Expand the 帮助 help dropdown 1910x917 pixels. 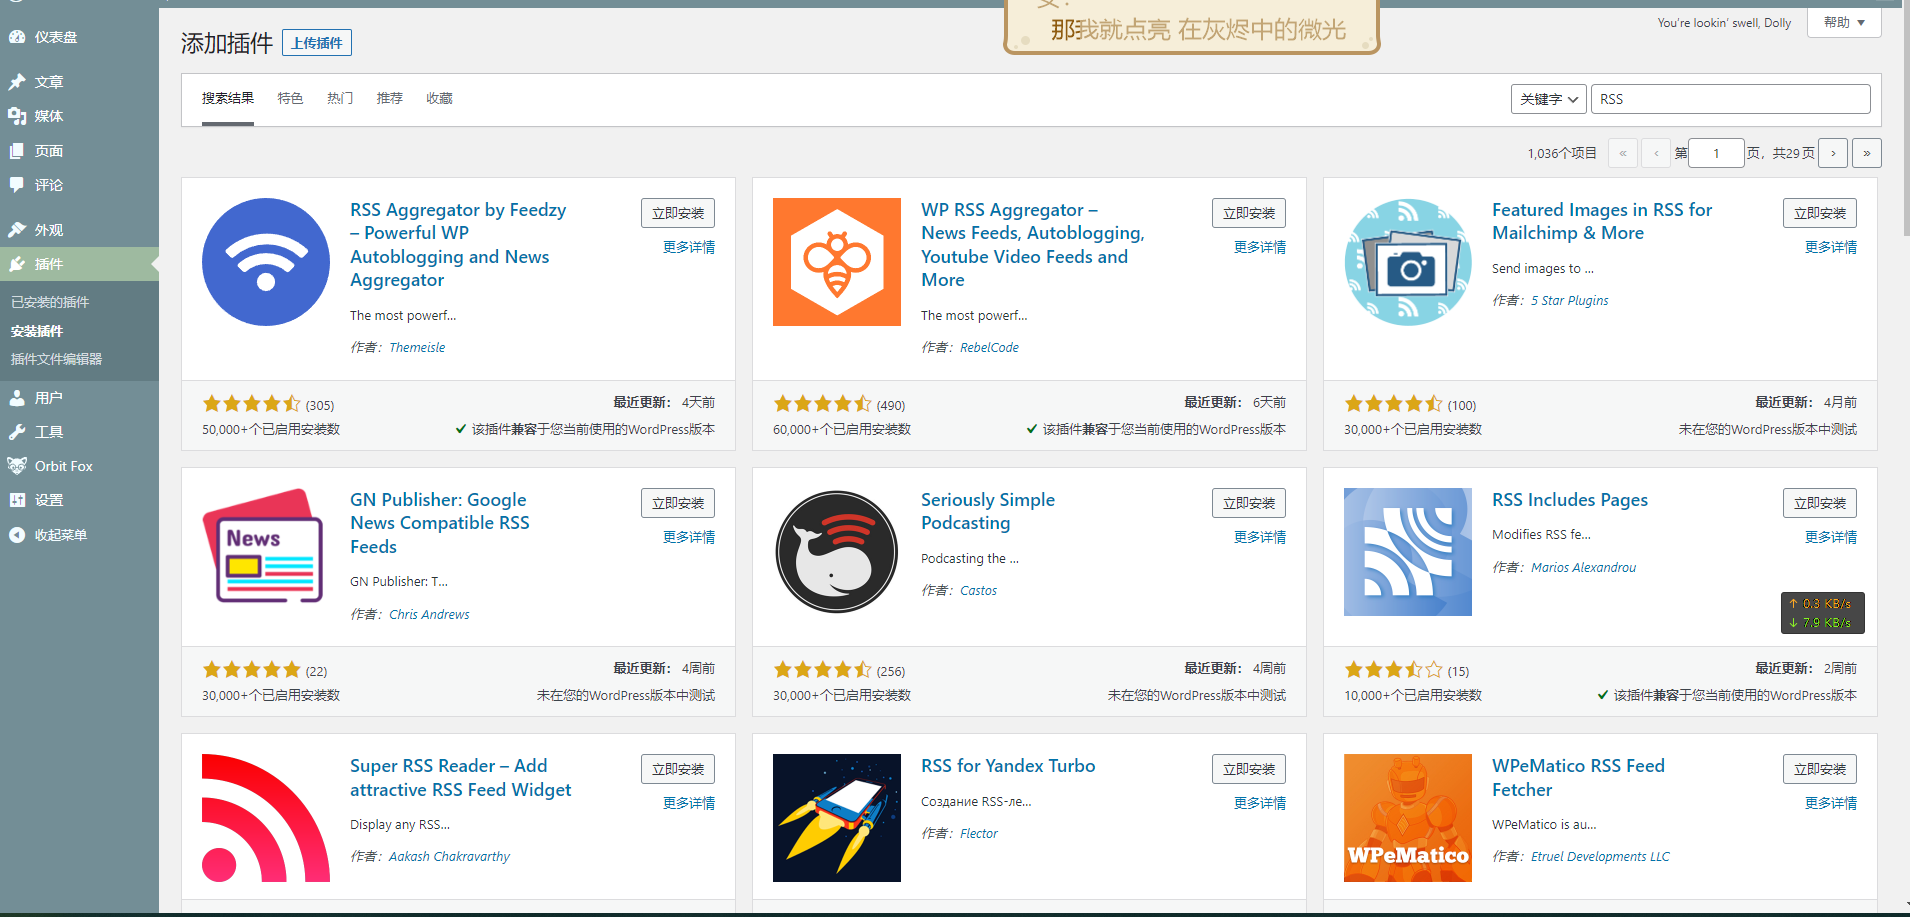1844,22
